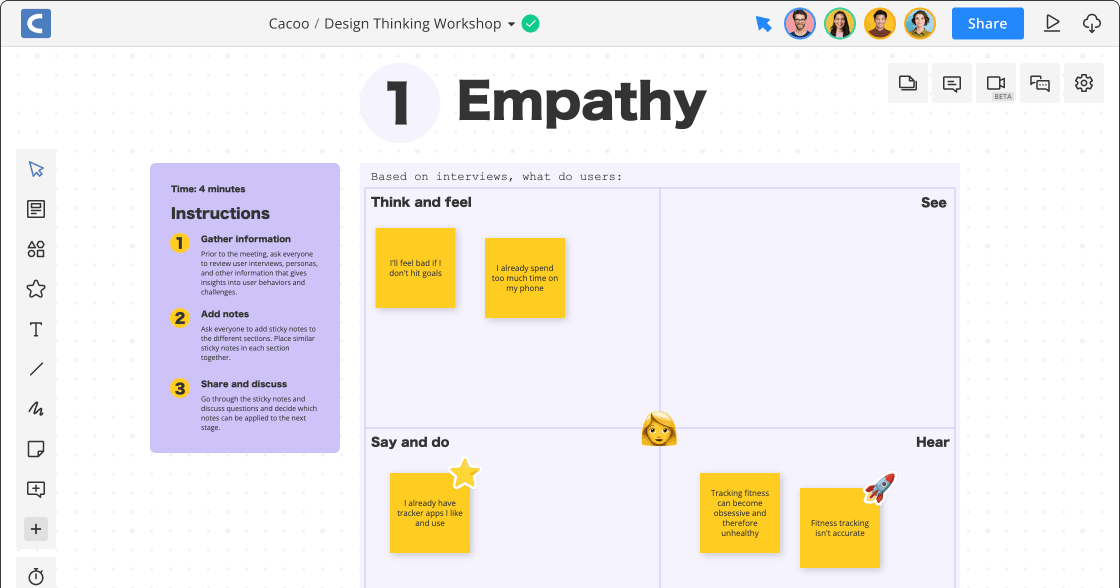The width and height of the screenshot is (1120, 588).
Task: Select the line drawing tool
Action: 36,368
